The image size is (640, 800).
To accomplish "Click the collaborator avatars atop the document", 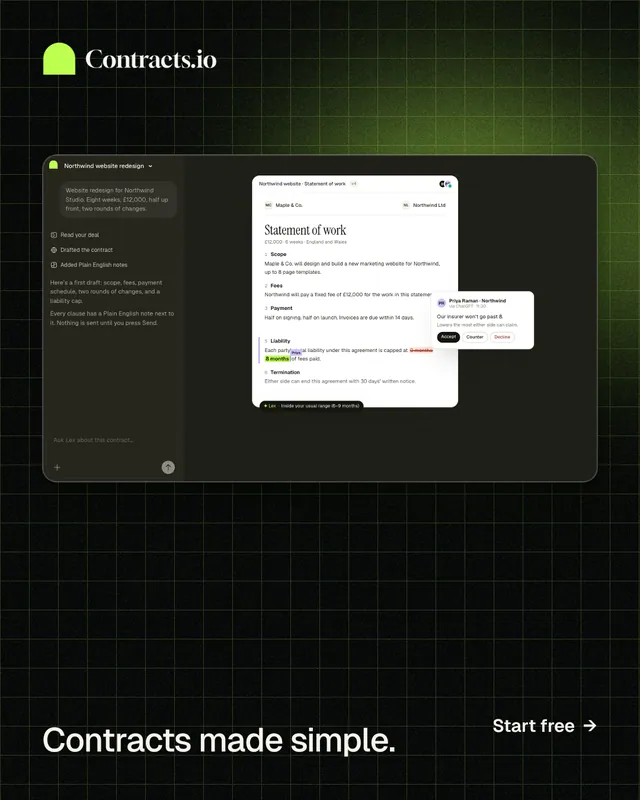I will 446,184.
